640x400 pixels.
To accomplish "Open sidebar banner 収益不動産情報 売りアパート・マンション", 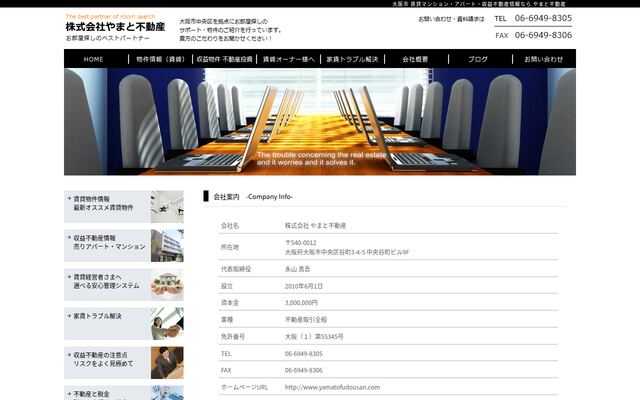I will [124, 245].
